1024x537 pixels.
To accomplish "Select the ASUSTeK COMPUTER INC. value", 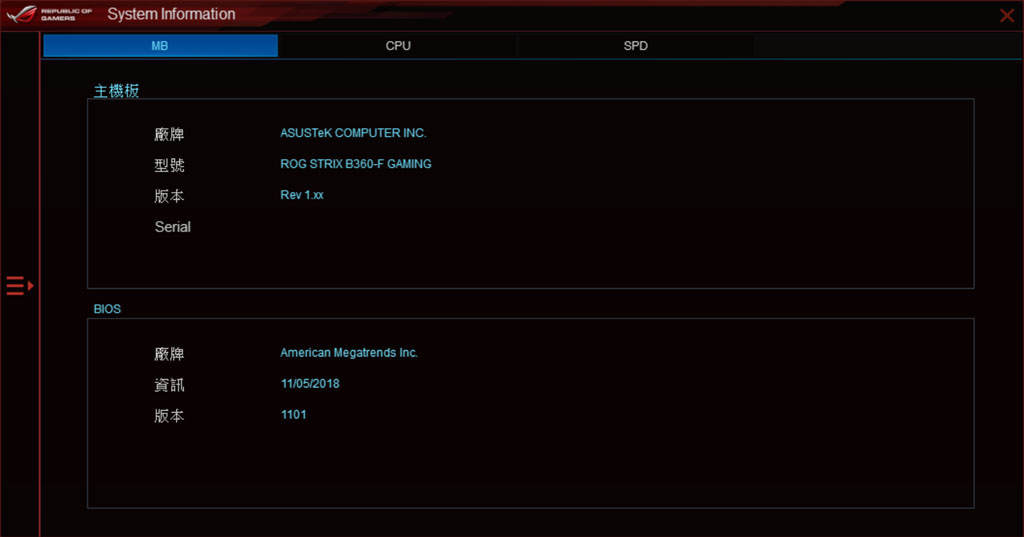I will pyautogui.click(x=353, y=133).
